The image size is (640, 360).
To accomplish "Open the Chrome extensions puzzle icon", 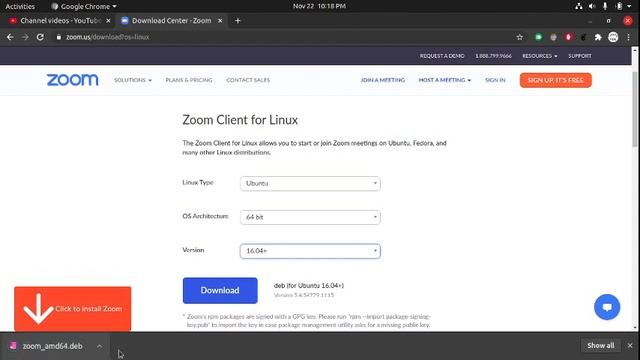I will pos(598,37).
